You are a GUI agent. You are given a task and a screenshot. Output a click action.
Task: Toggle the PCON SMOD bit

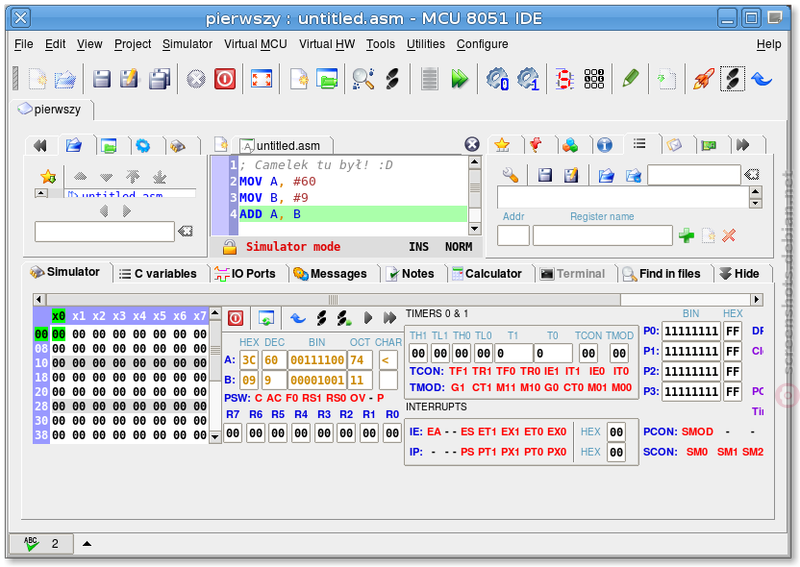coord(697,432)
